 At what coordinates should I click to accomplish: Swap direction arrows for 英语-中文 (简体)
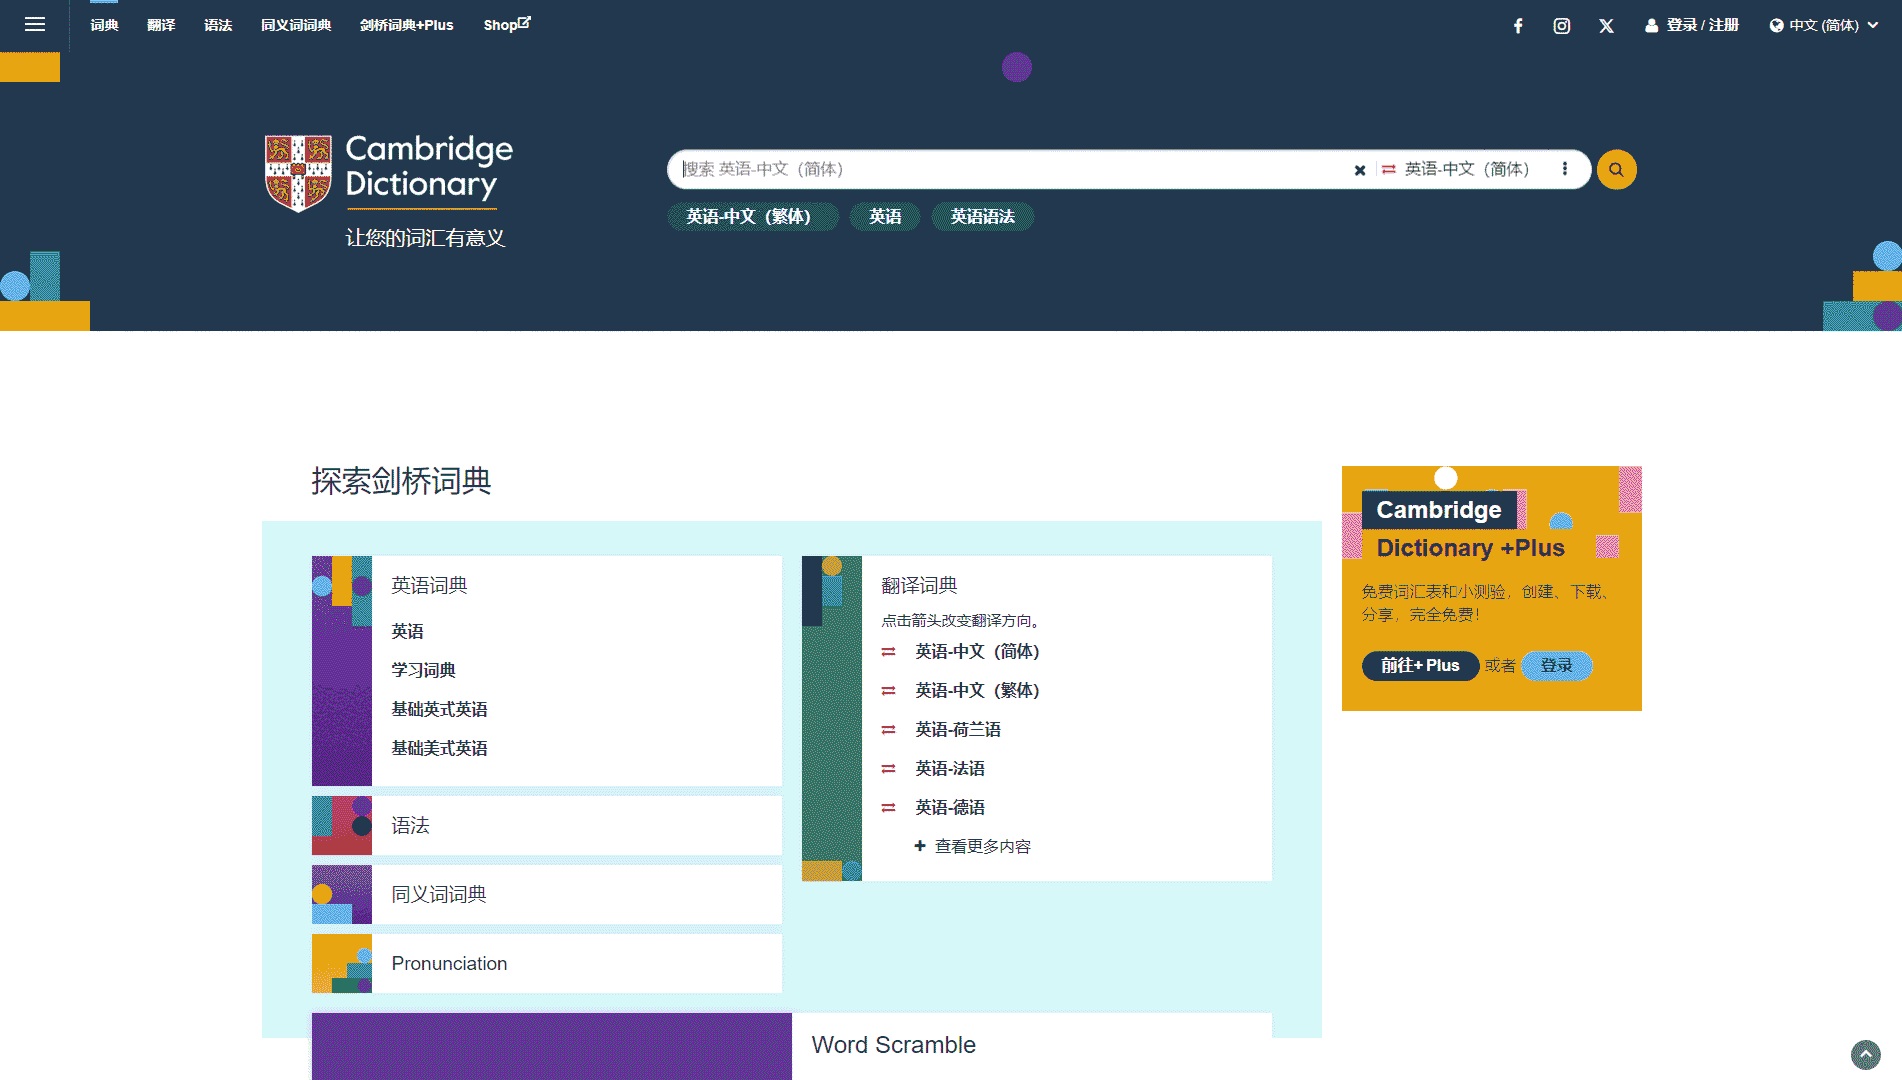[x=888, y=652]
